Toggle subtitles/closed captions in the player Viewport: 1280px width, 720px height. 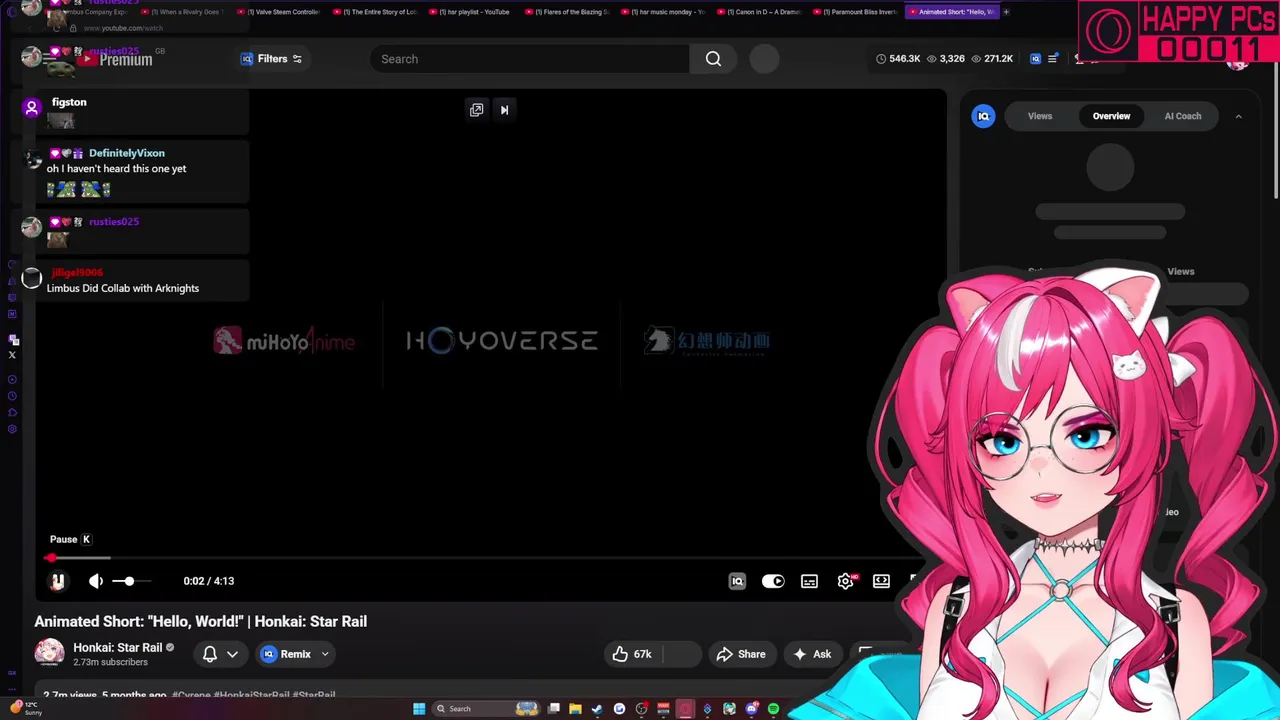809,581
